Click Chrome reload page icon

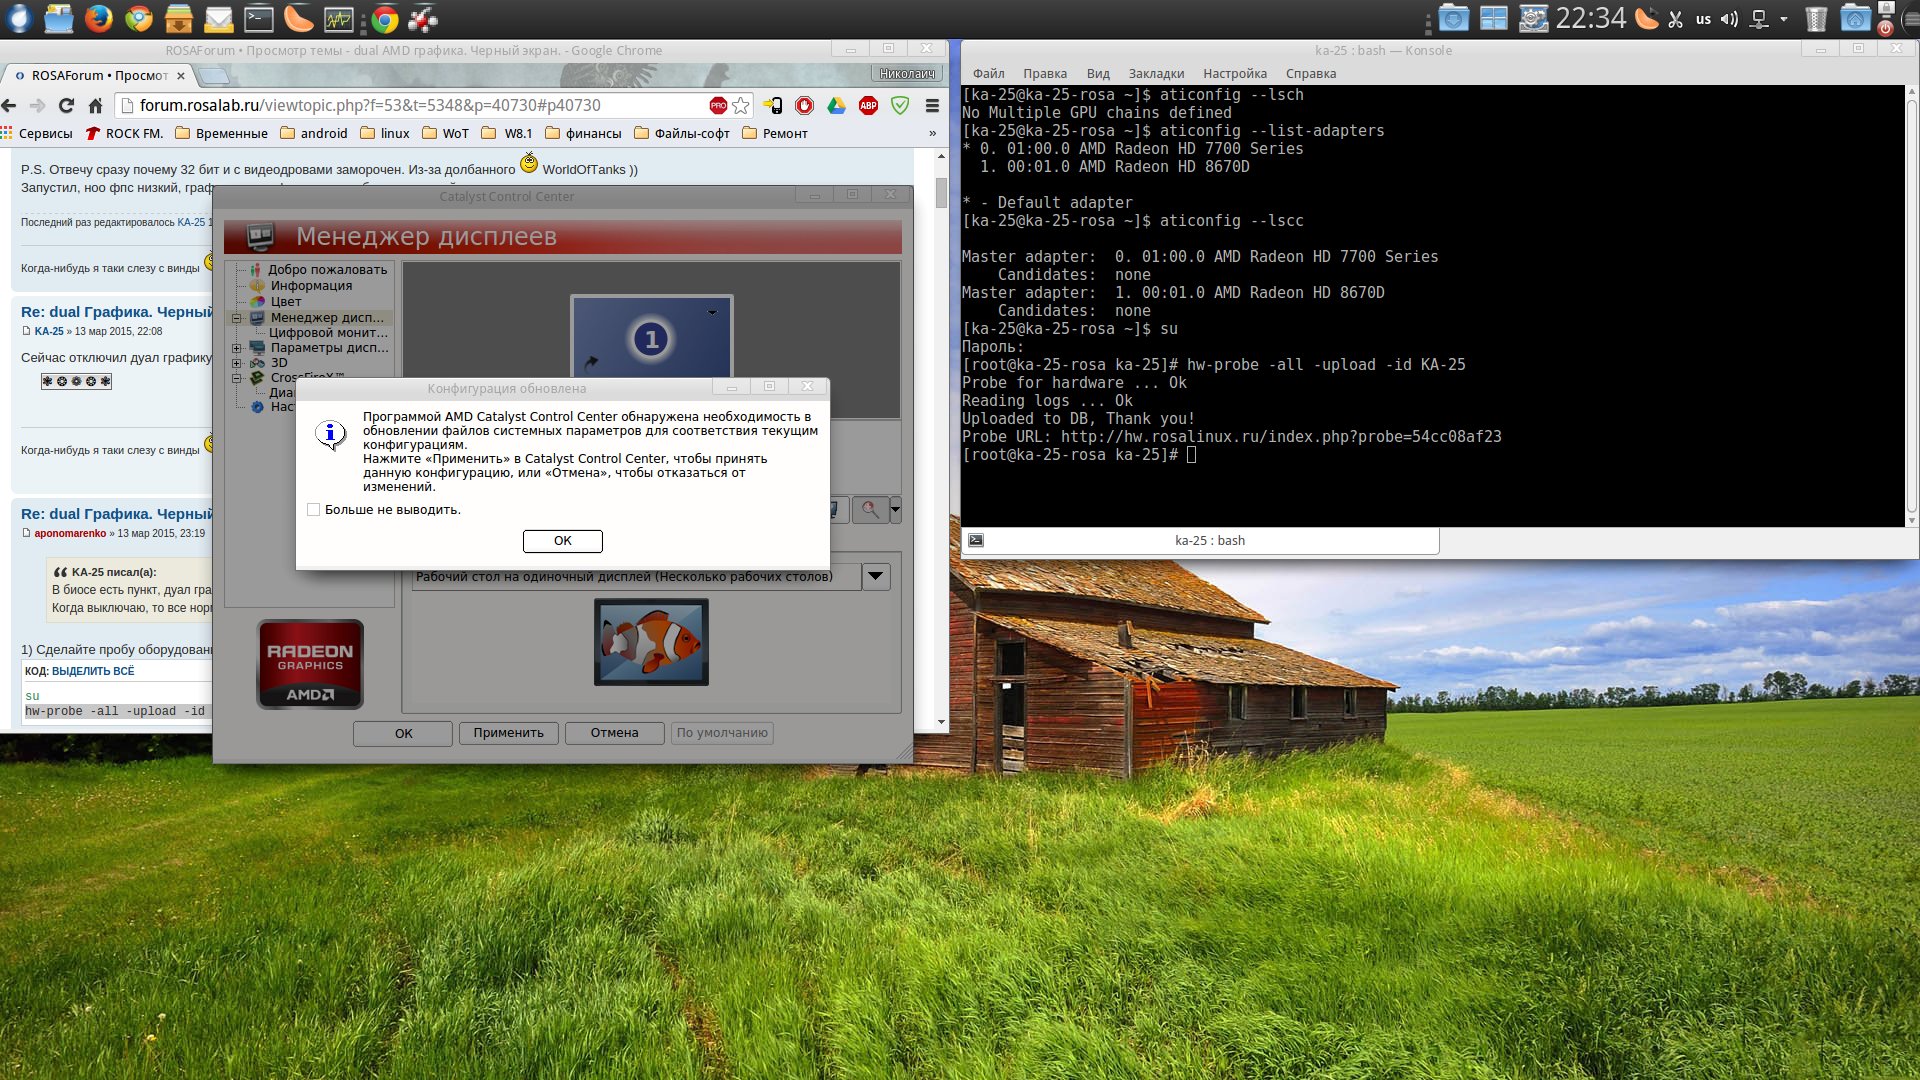click(66, 105)
